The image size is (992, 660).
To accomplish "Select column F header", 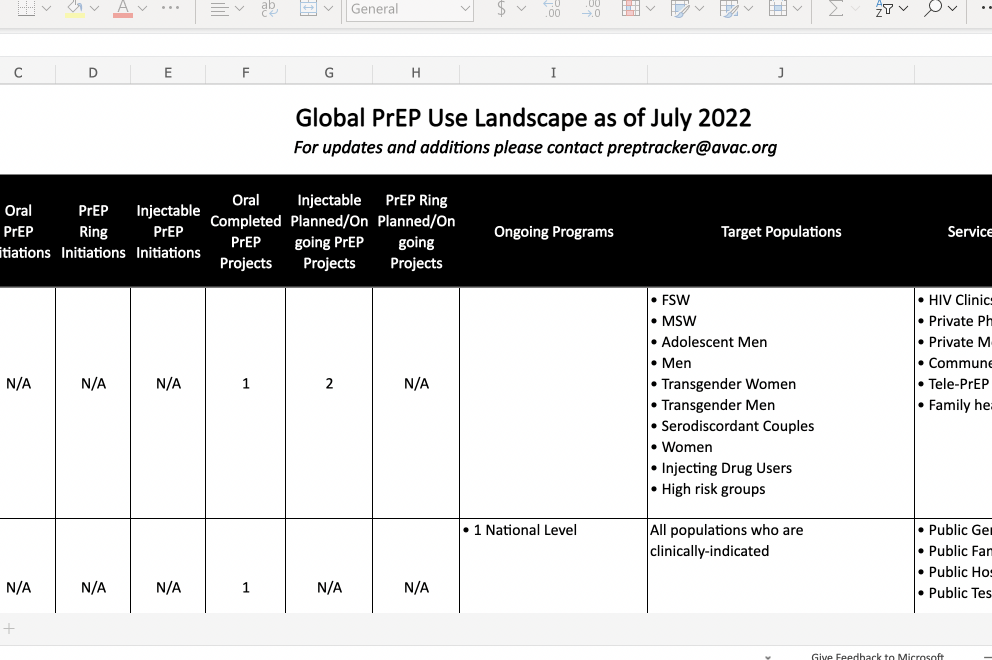I will pos(245,73).
